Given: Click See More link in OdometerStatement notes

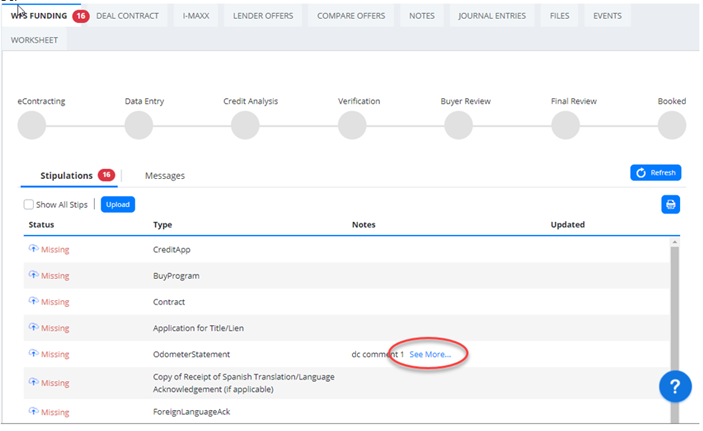Looking at the screenshot, I should [x=430, y=354].
